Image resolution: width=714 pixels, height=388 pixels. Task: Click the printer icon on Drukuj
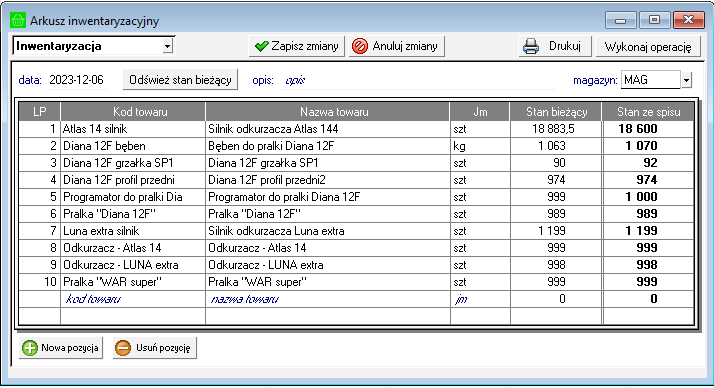point(531,46)
